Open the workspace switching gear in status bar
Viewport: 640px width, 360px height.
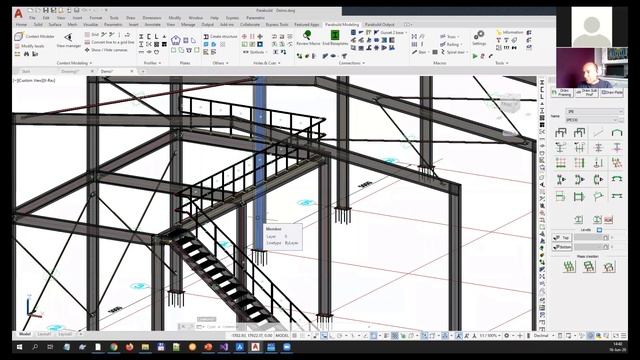coord(507,336)
